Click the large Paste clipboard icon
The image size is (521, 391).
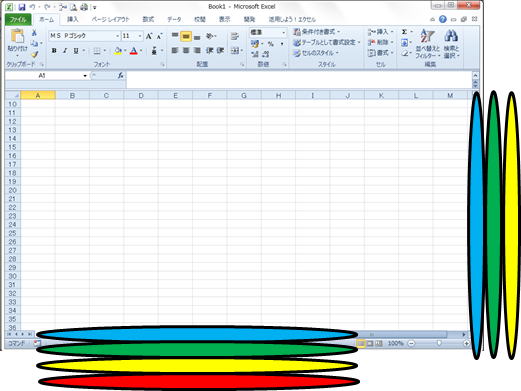[x=17, y=36]
